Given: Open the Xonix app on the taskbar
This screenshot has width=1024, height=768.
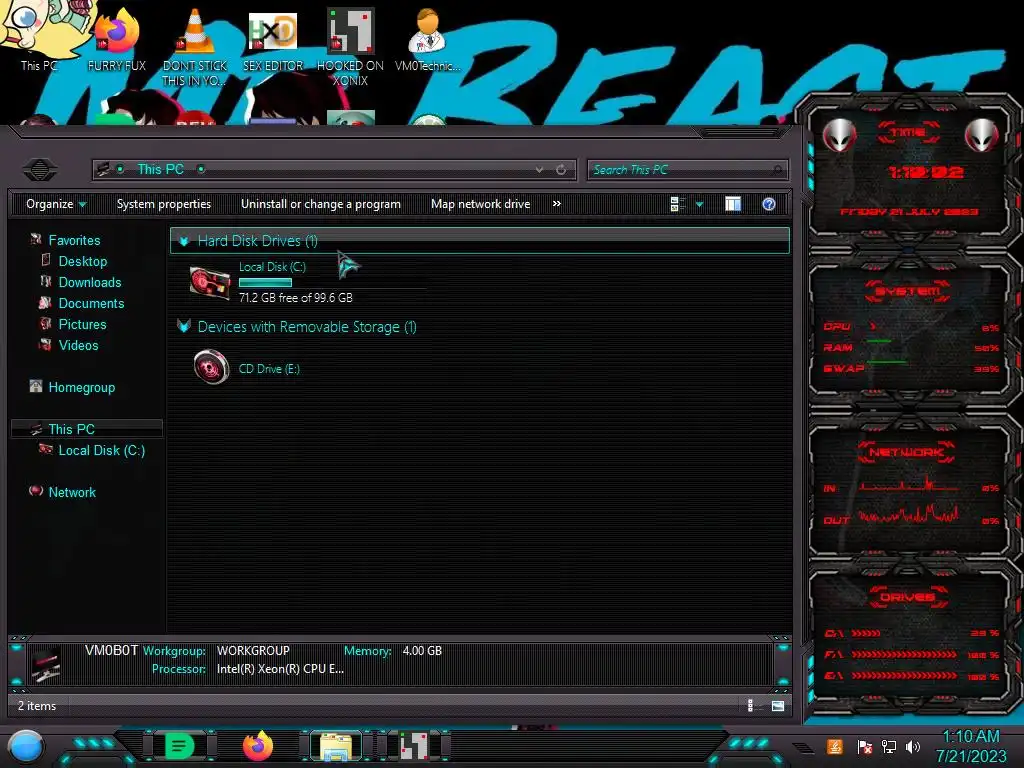Looking at the screenshot, I should pyautogui.click(x=413, y=746).
